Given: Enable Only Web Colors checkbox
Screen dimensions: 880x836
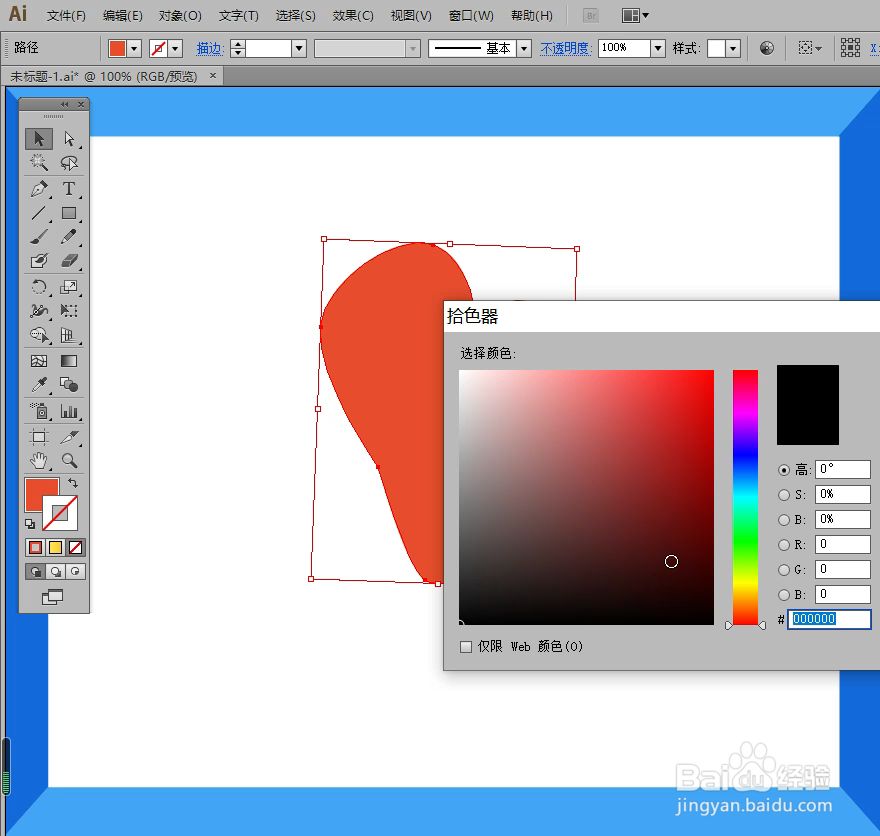Looking at the screenshot, I should (466, 647).
